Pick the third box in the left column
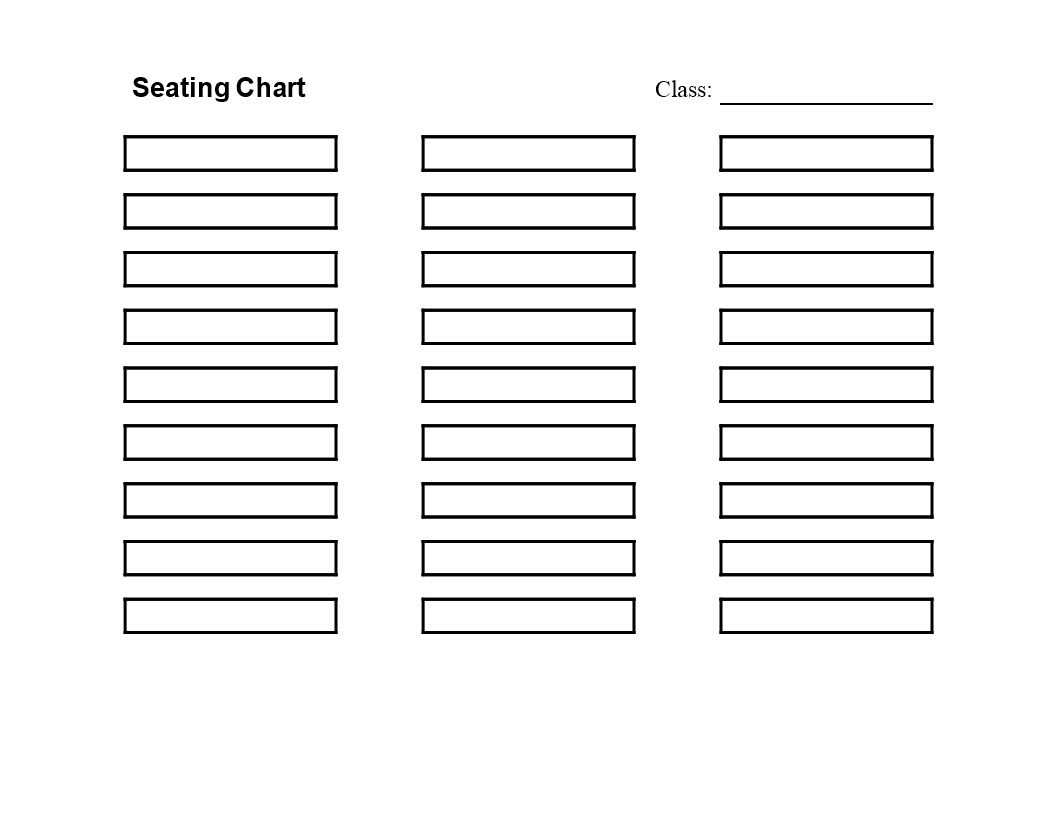Image resolution: width=1056 pixels, height=816 pixels. click(230, 269)
